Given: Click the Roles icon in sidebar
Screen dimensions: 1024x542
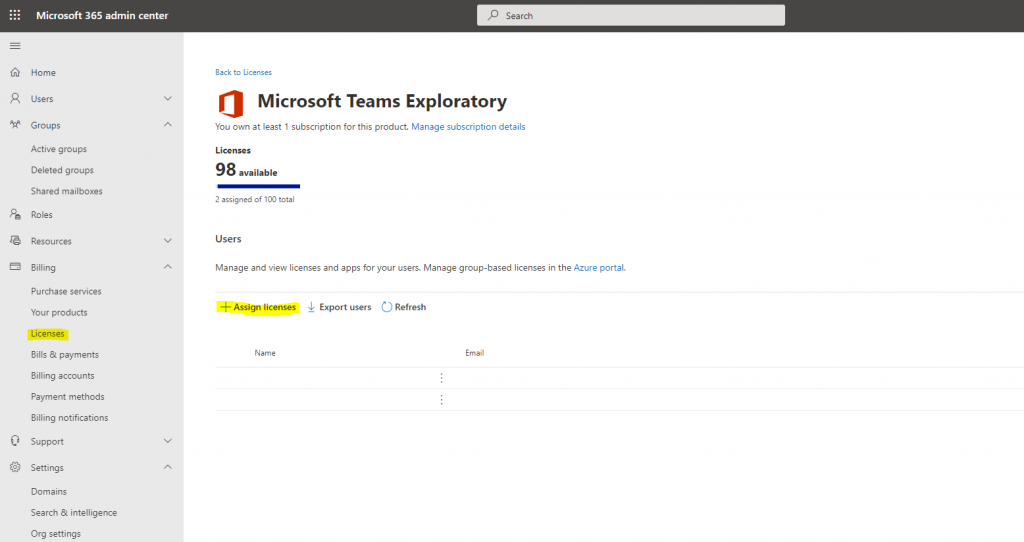Looking at the screenshot, I should pos(15,214).
